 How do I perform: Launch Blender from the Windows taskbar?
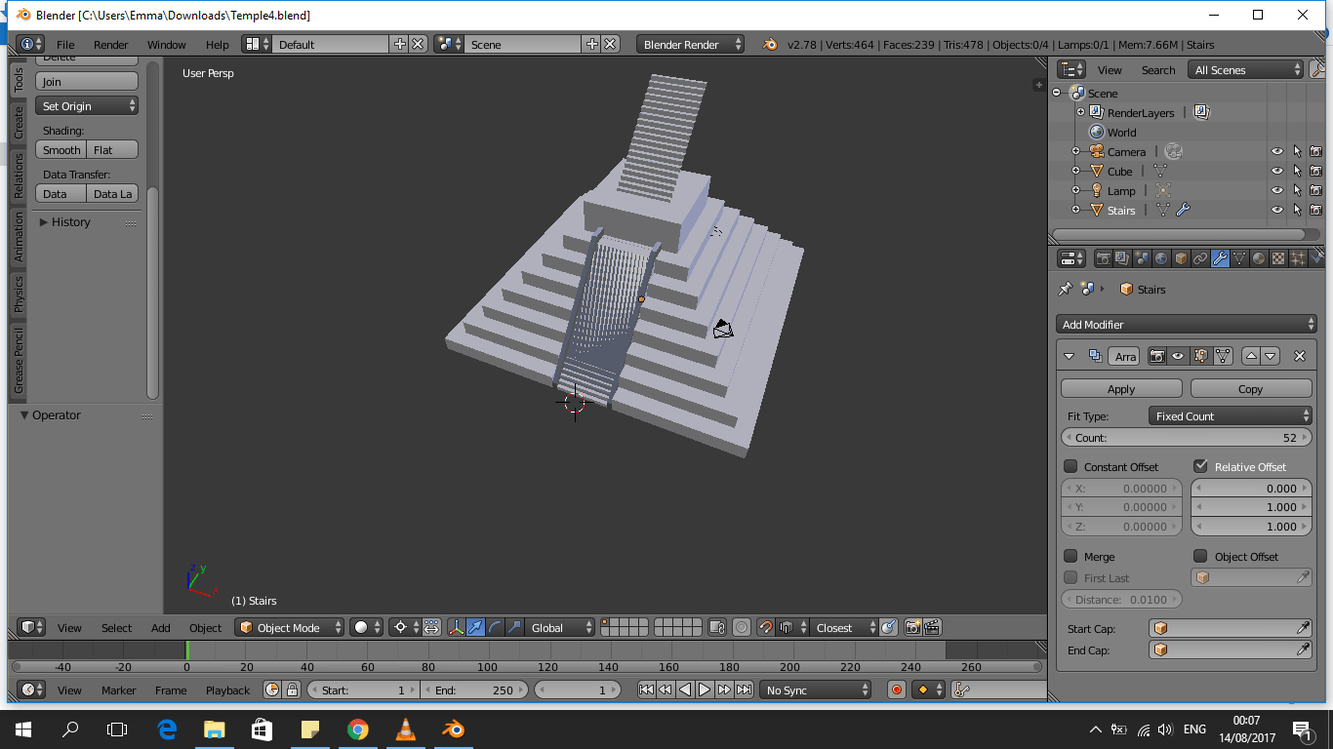pos(453,729)
